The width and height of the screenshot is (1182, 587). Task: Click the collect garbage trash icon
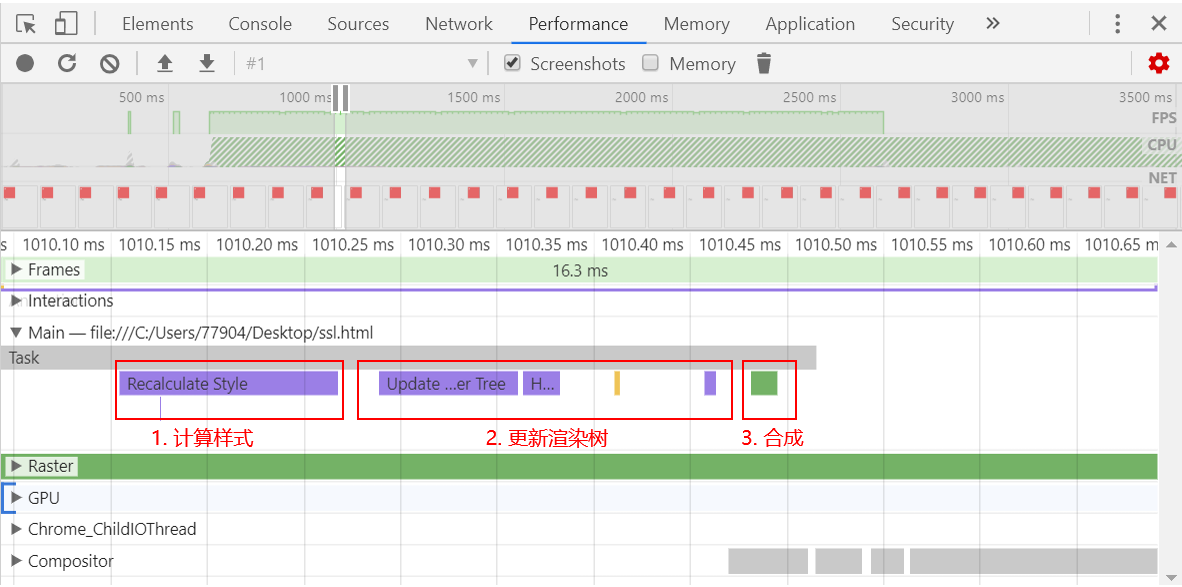tap(764, 64)
